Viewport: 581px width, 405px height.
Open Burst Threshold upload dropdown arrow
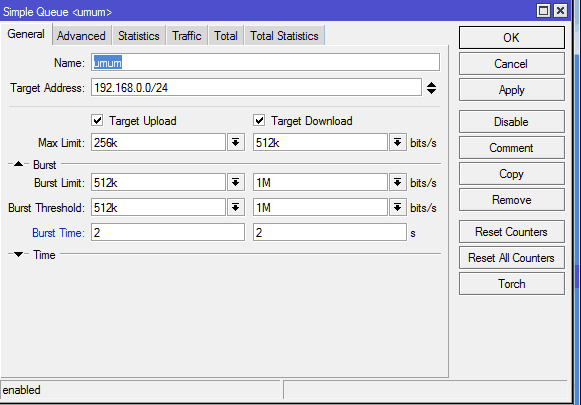click(x=236, y=208)
